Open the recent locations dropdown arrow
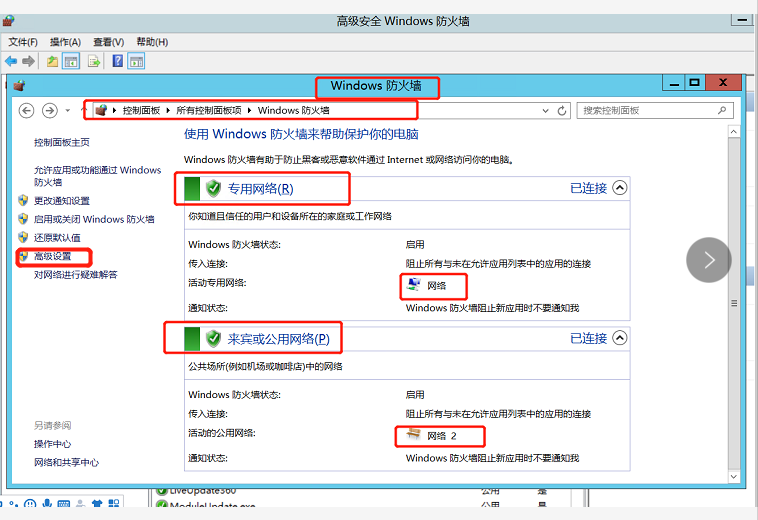758x520 pixels. click(68, 111)
